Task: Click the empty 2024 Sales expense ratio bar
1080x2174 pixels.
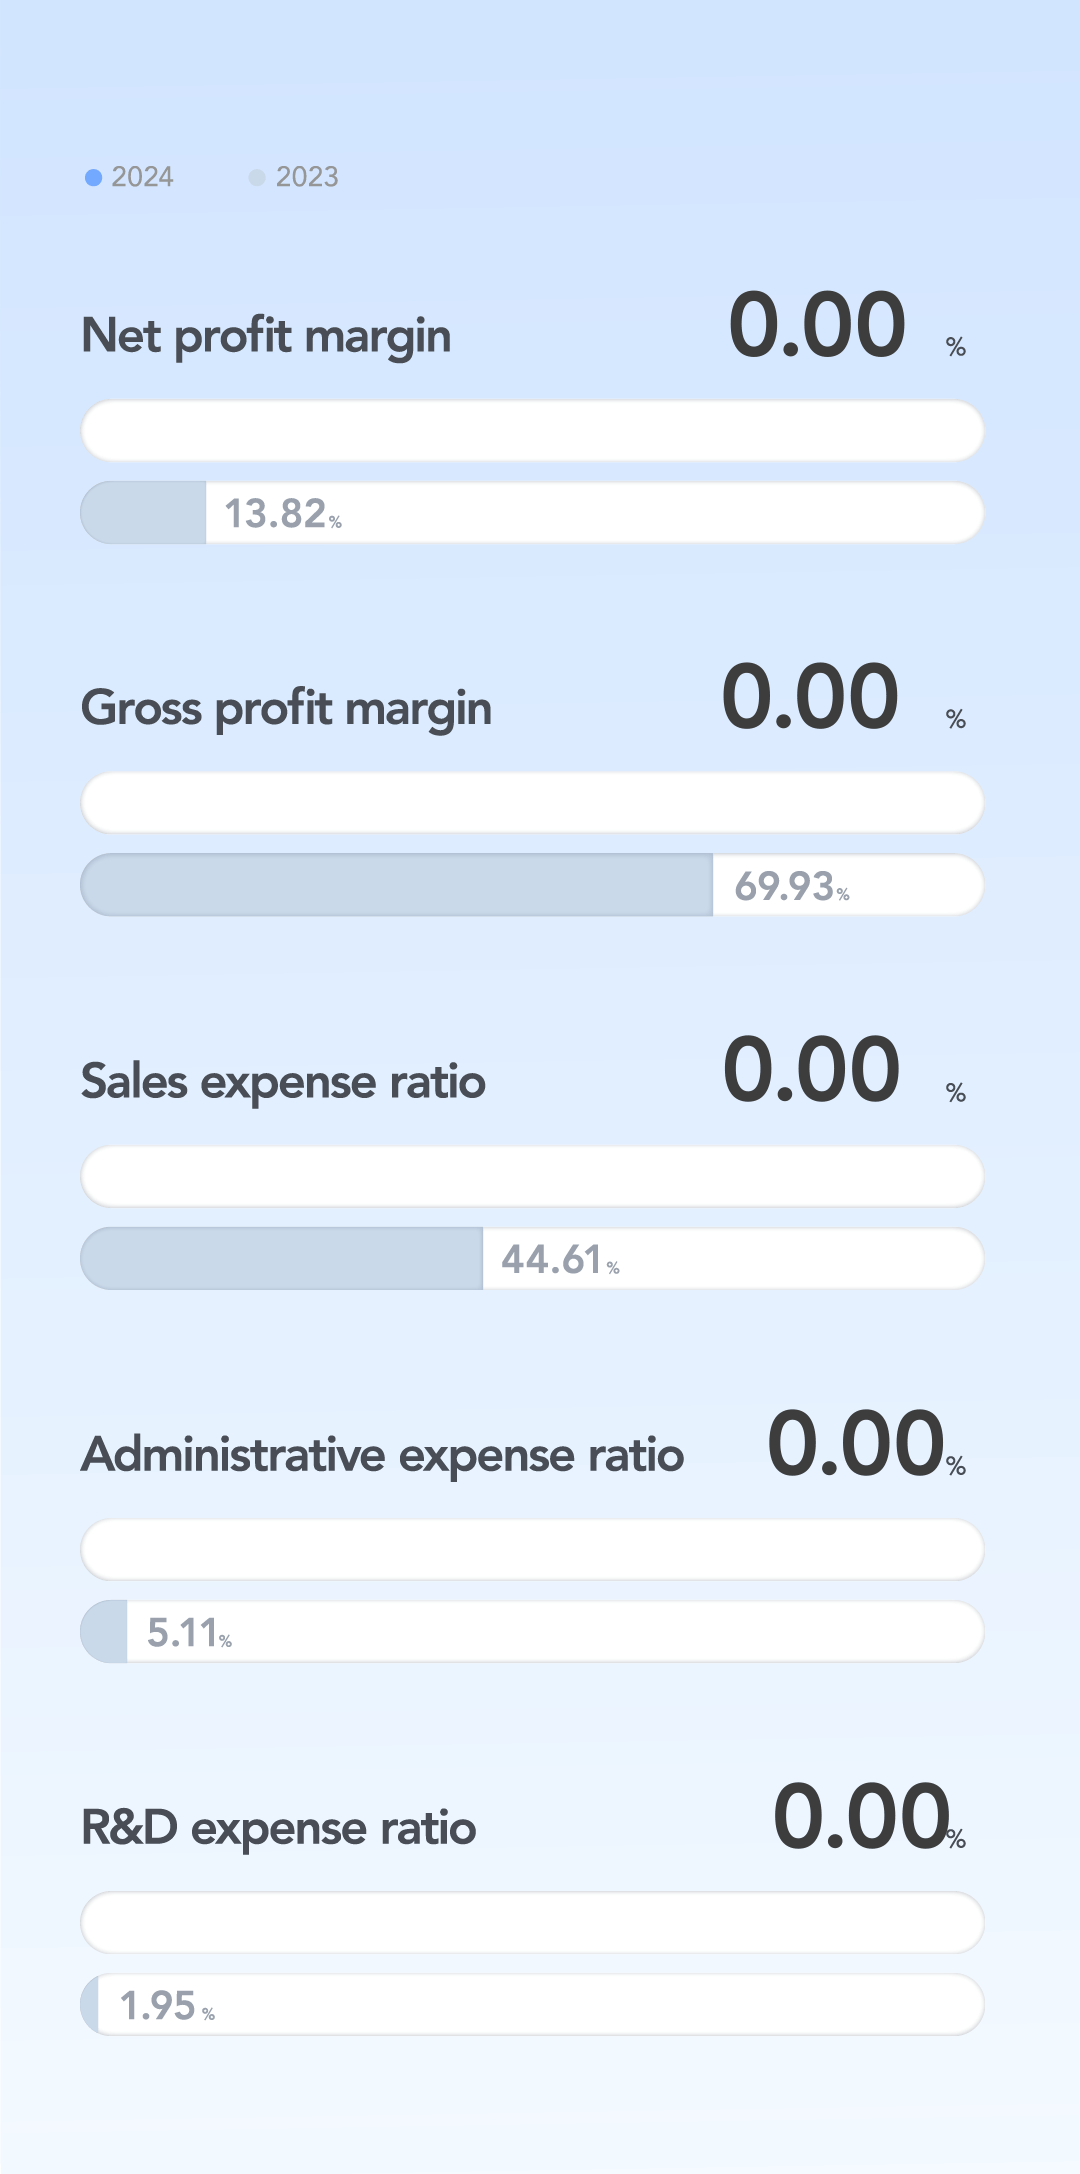Action: pyautogui.click(x=532, y=1177)
